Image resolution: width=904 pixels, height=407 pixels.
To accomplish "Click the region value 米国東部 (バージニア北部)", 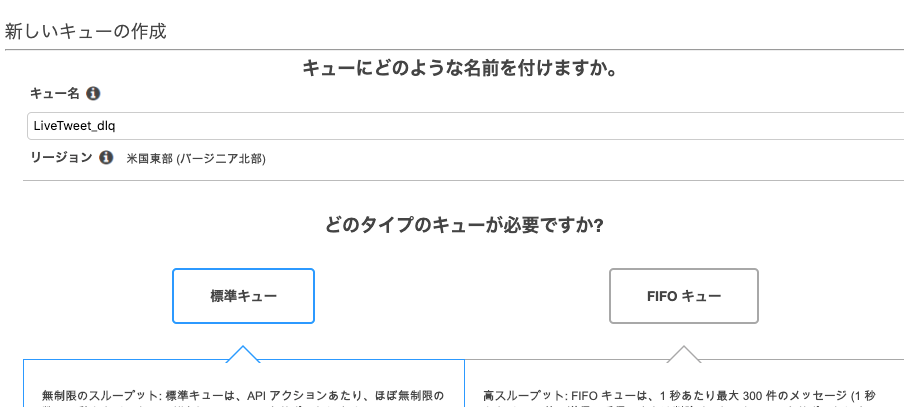I will point(196,159).
